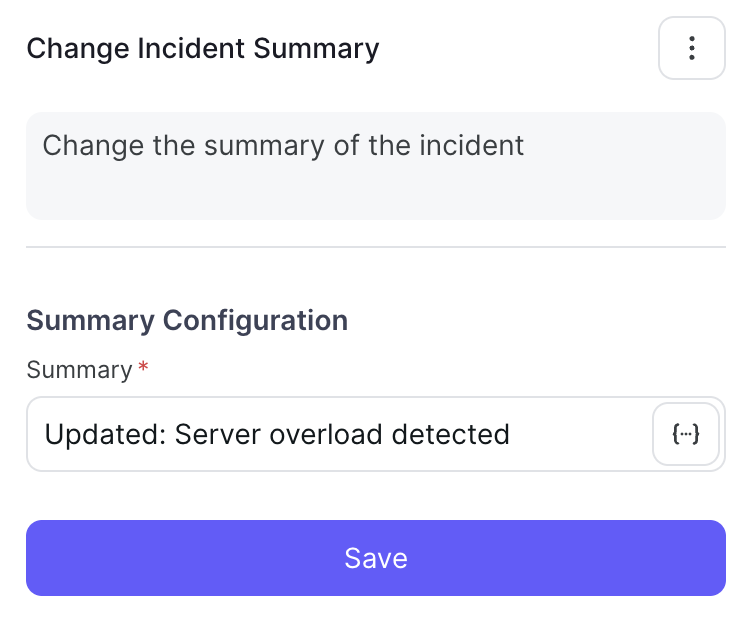Open the three-dot more options menu
The width and height of the screenshot is (754, 618).
pyautogui.click(x=691, y=48)
